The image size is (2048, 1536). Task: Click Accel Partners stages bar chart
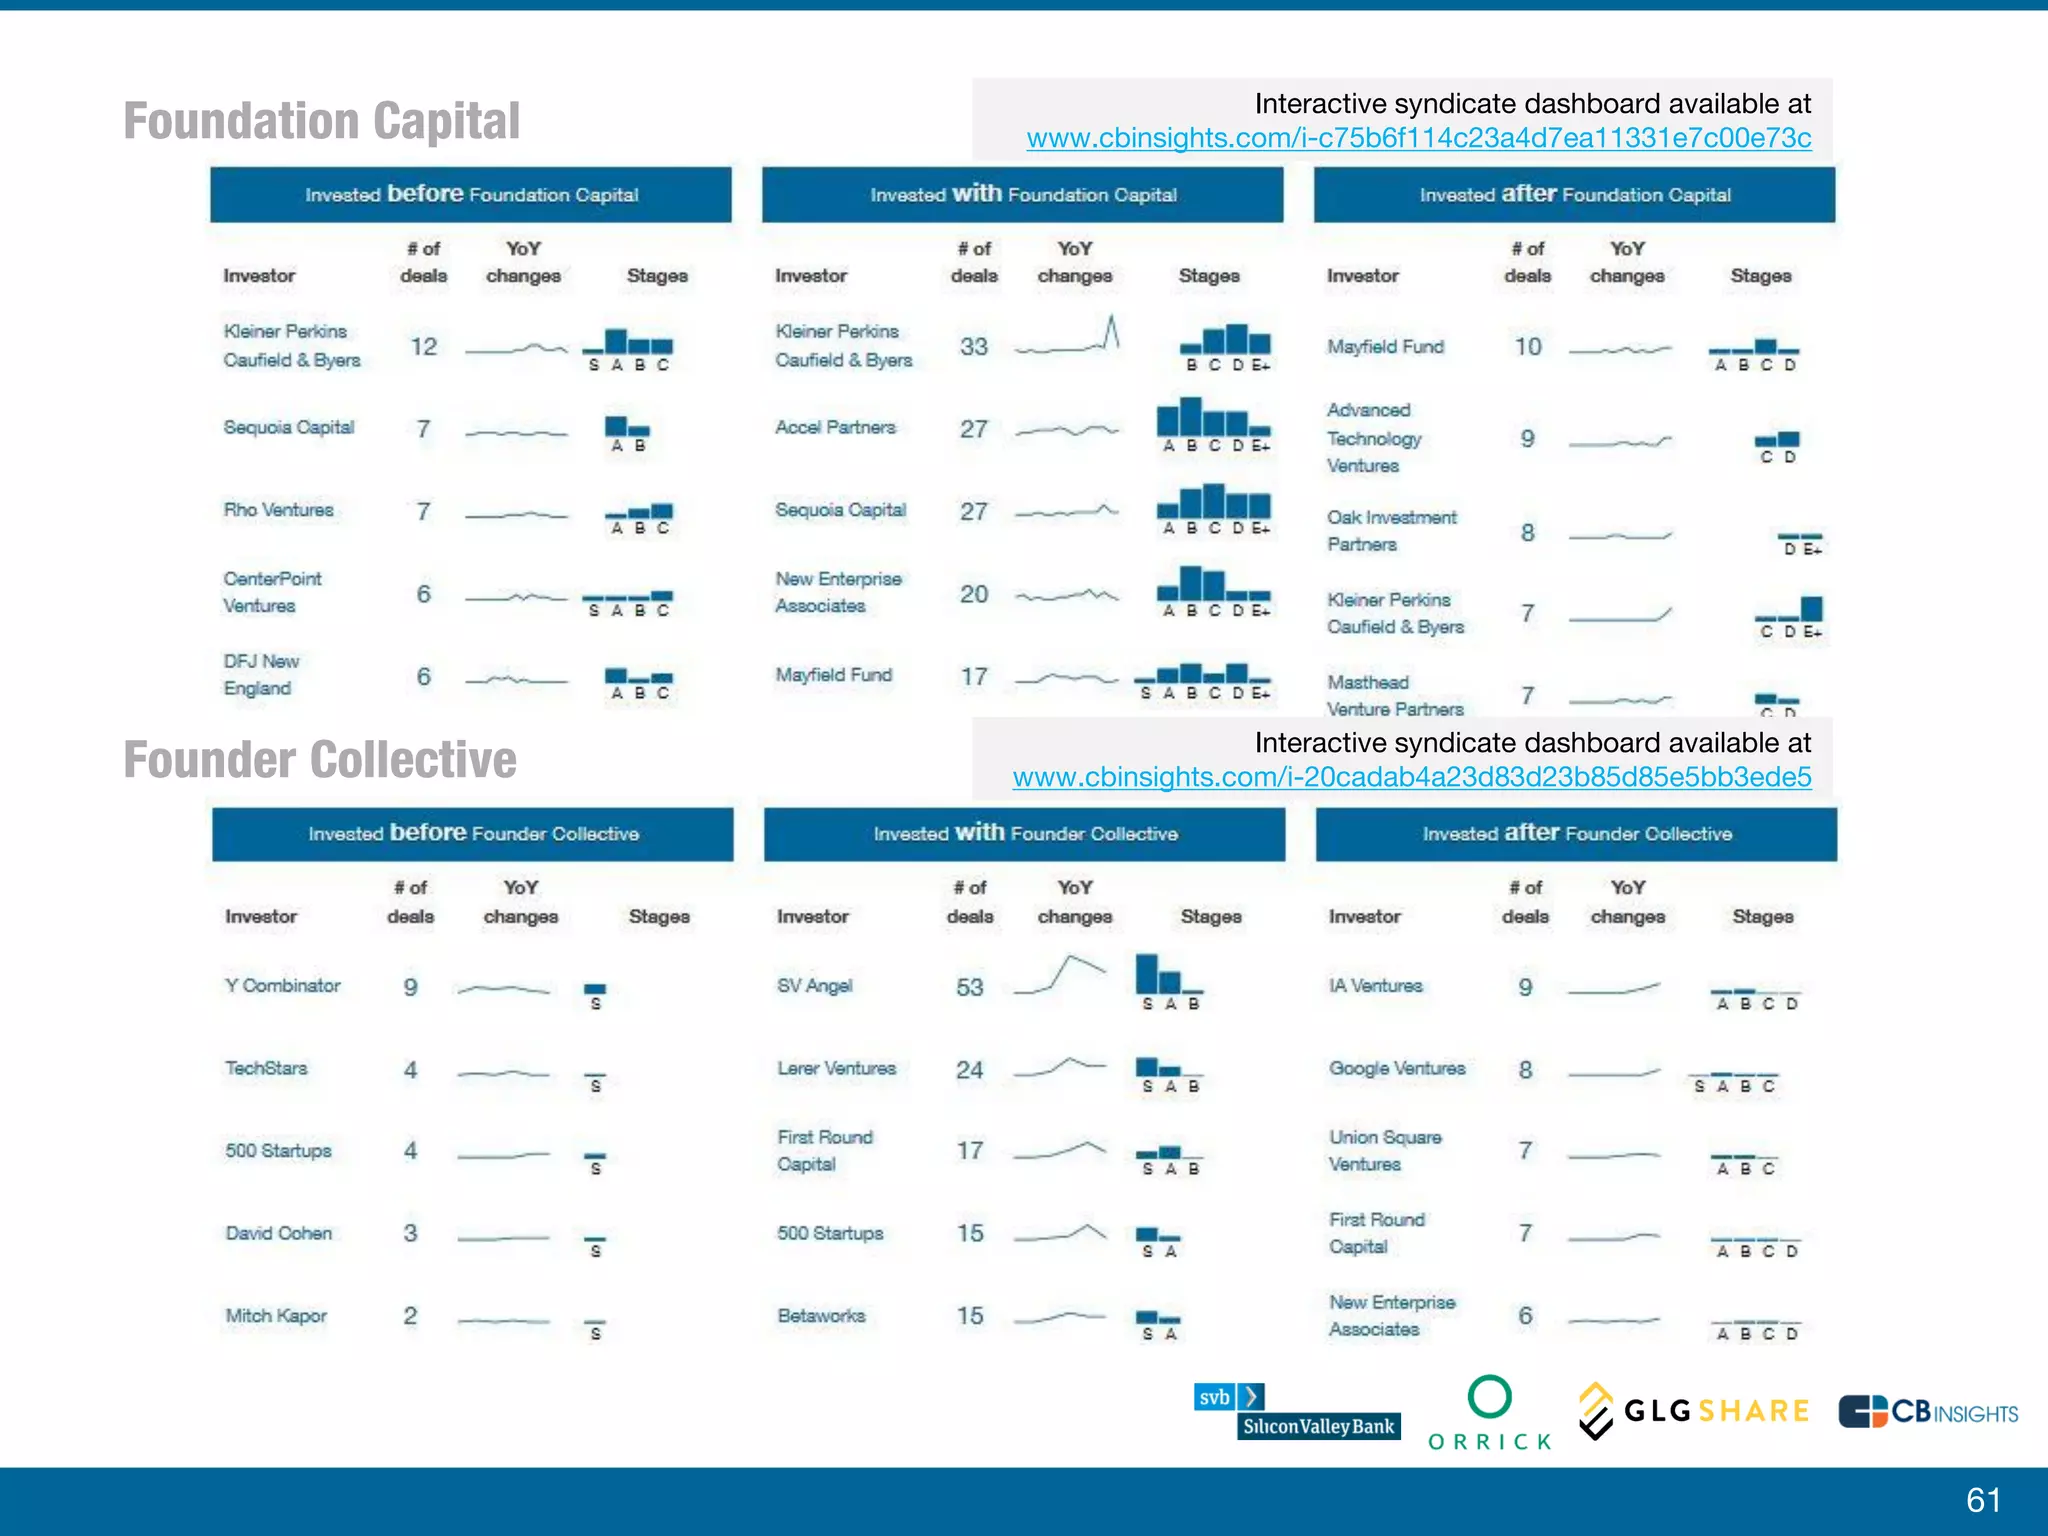pyautogui.click(x=1215, y=425)
